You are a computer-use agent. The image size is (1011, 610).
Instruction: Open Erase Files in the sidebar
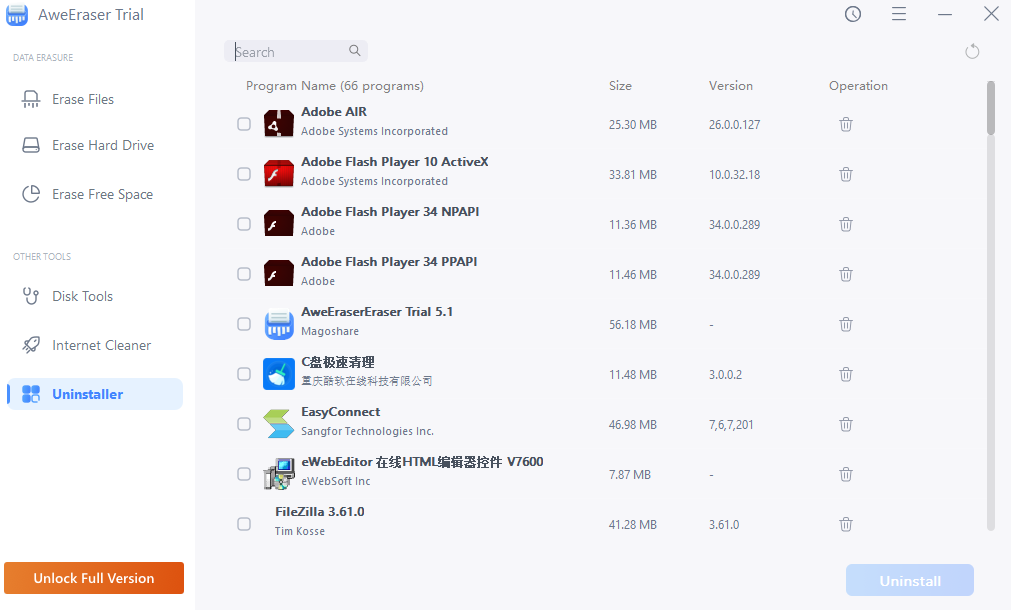(95, 99)
